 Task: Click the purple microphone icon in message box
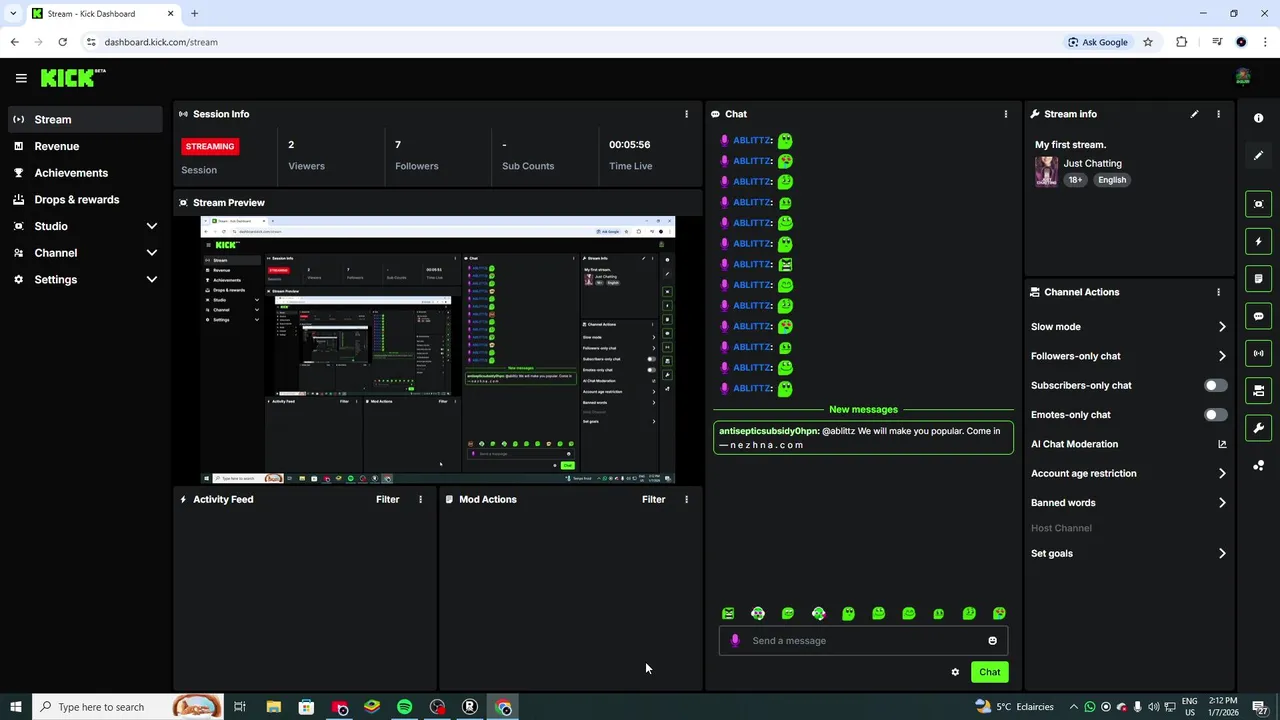pos(735,641)
